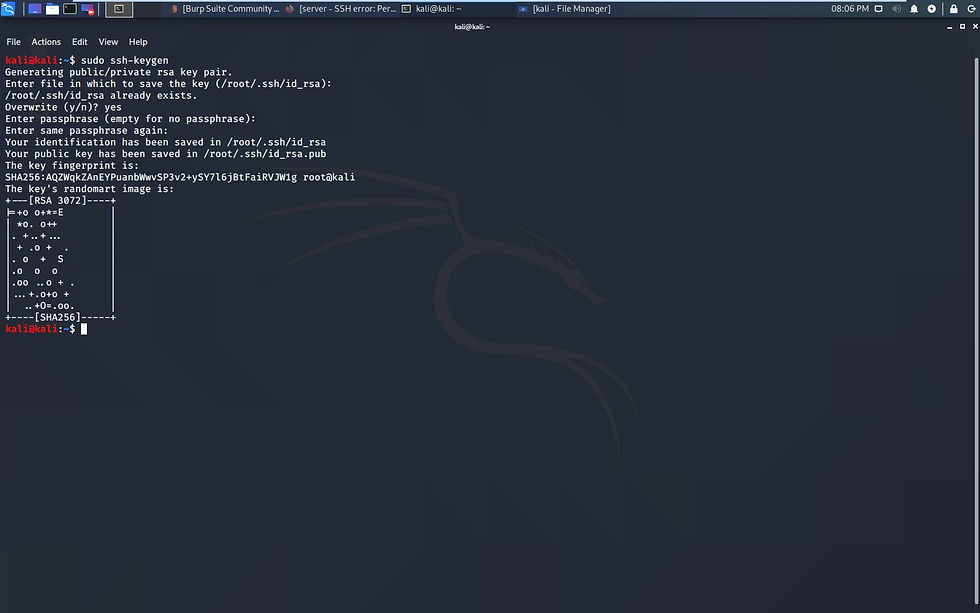Open the display tray icon next to the clock
This screenshot has height=613, width=980.
pyautogui.click(x=878, y=9)
